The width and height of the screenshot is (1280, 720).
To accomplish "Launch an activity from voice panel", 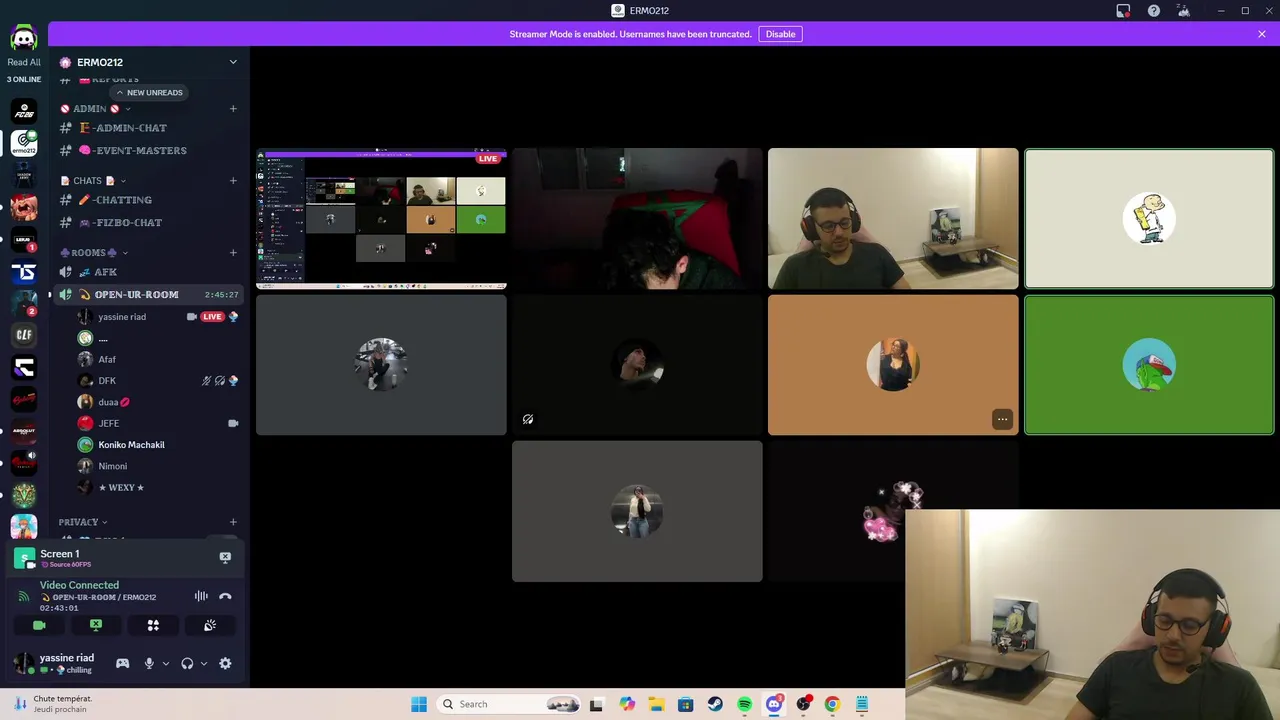I will coord(153,625).
